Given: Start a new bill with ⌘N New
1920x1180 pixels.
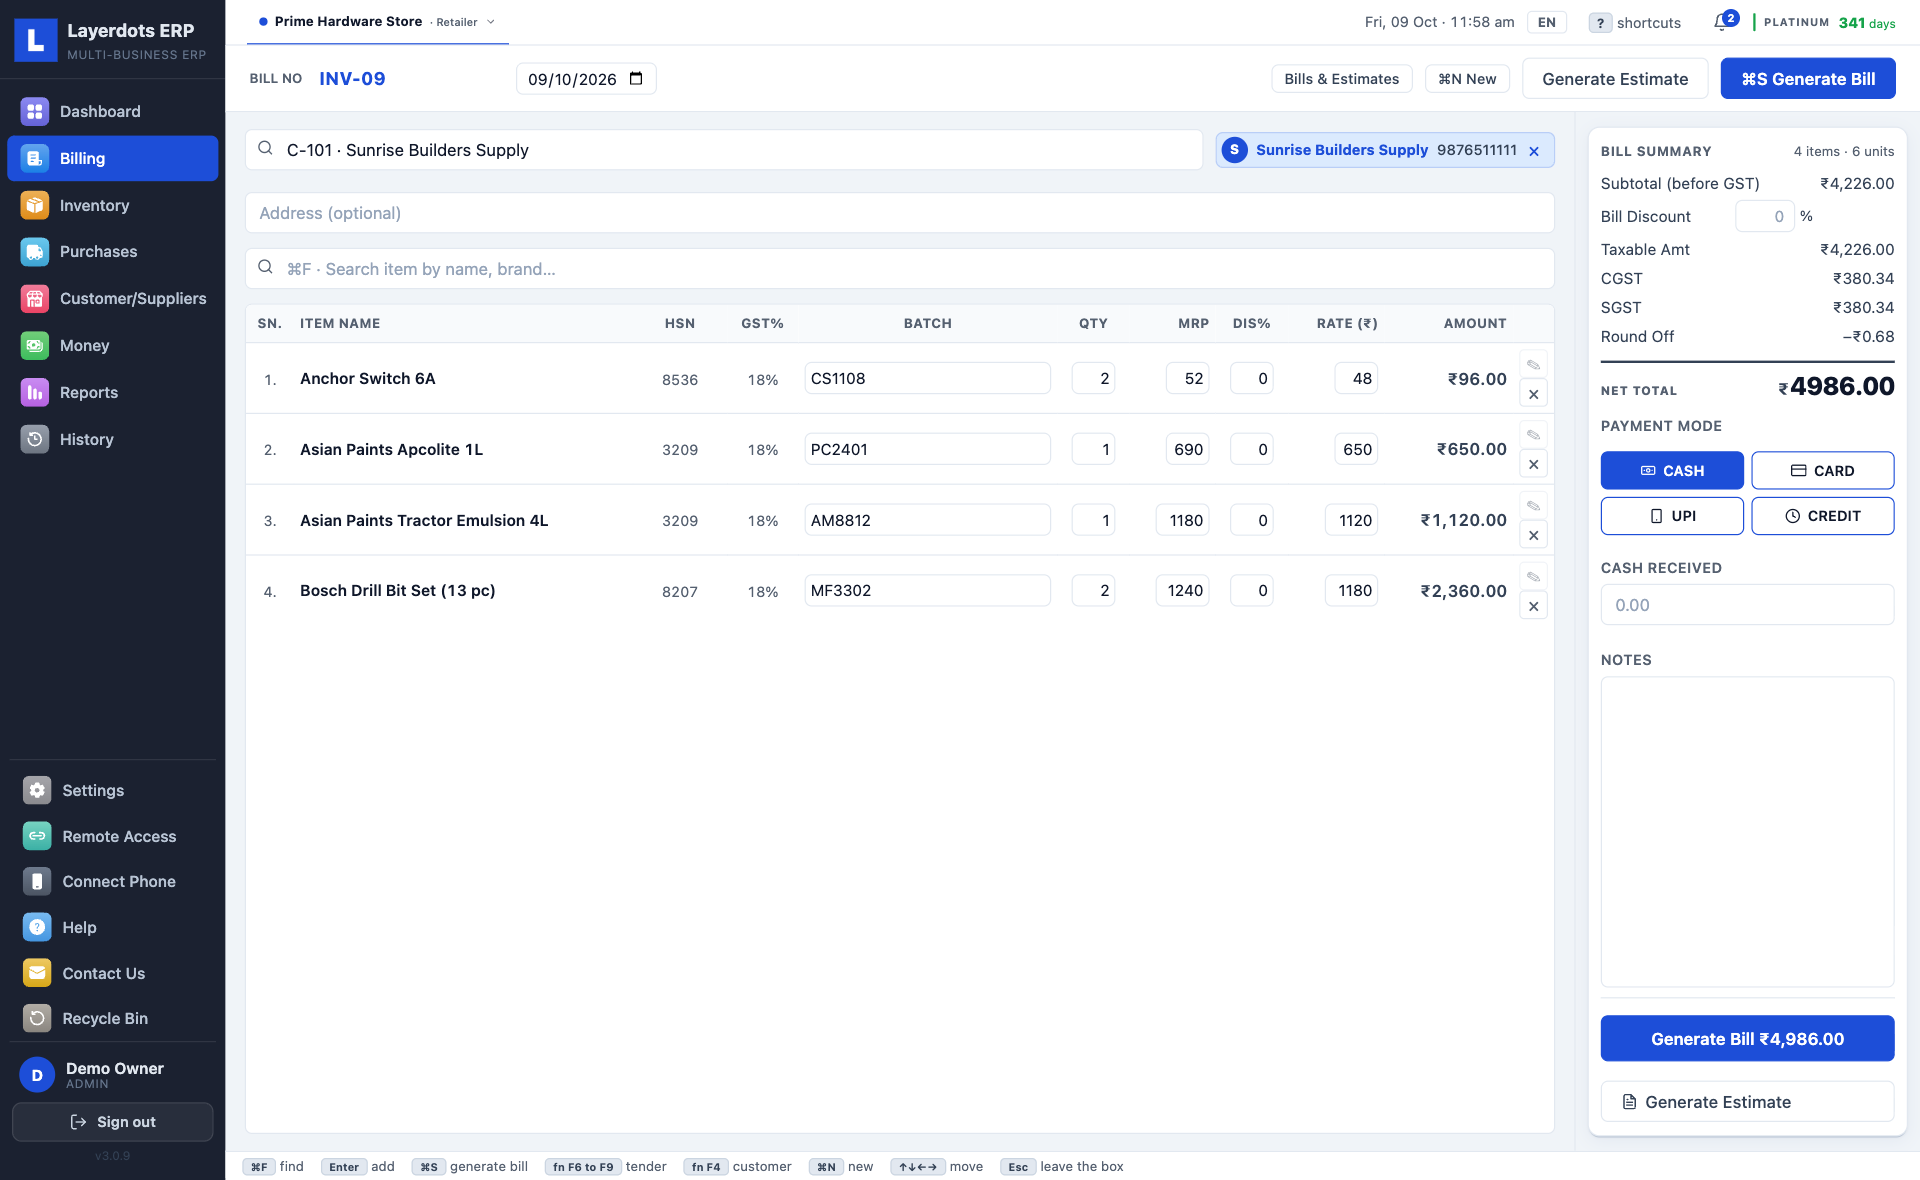Looking at the screenshot, I should coord(1467,79).
